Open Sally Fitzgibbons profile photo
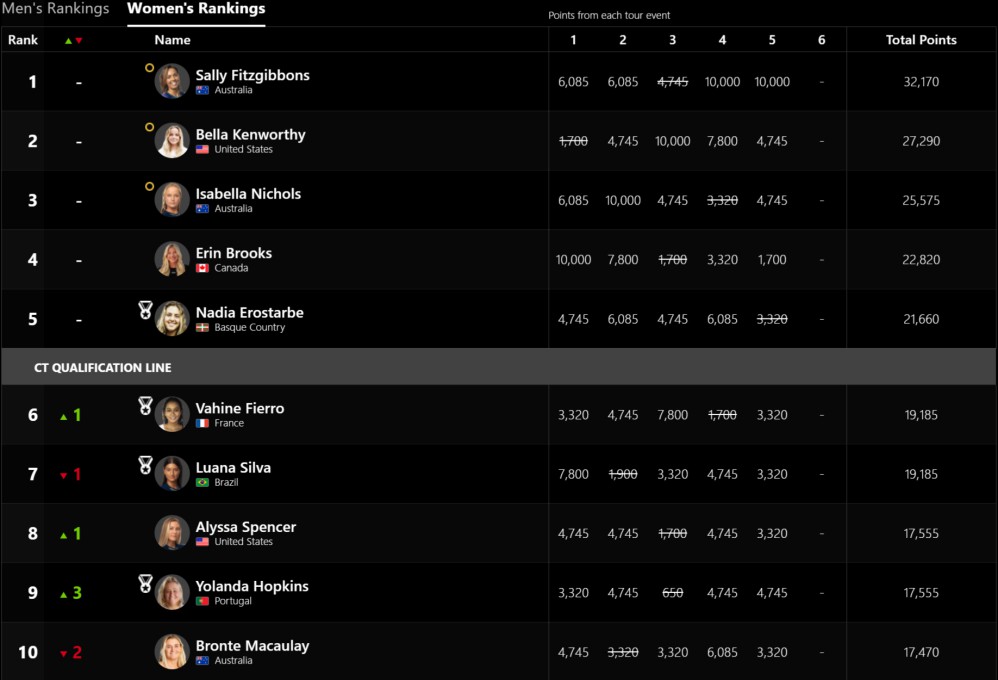The height and width of the screenshot is (680, 998). click(172, 81)
